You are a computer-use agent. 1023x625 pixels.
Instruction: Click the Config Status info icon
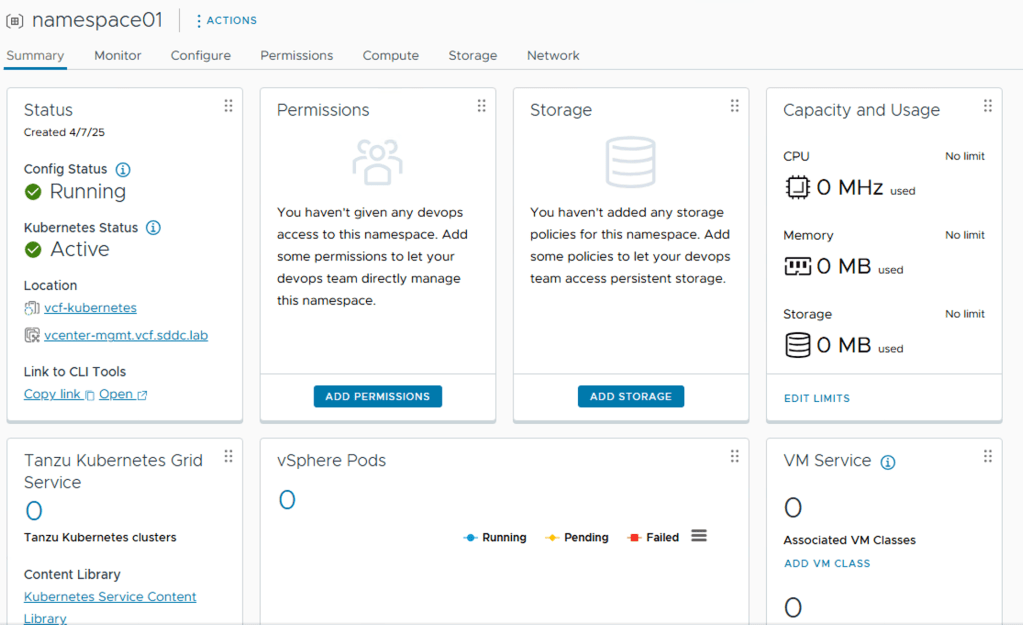point(123,170)
